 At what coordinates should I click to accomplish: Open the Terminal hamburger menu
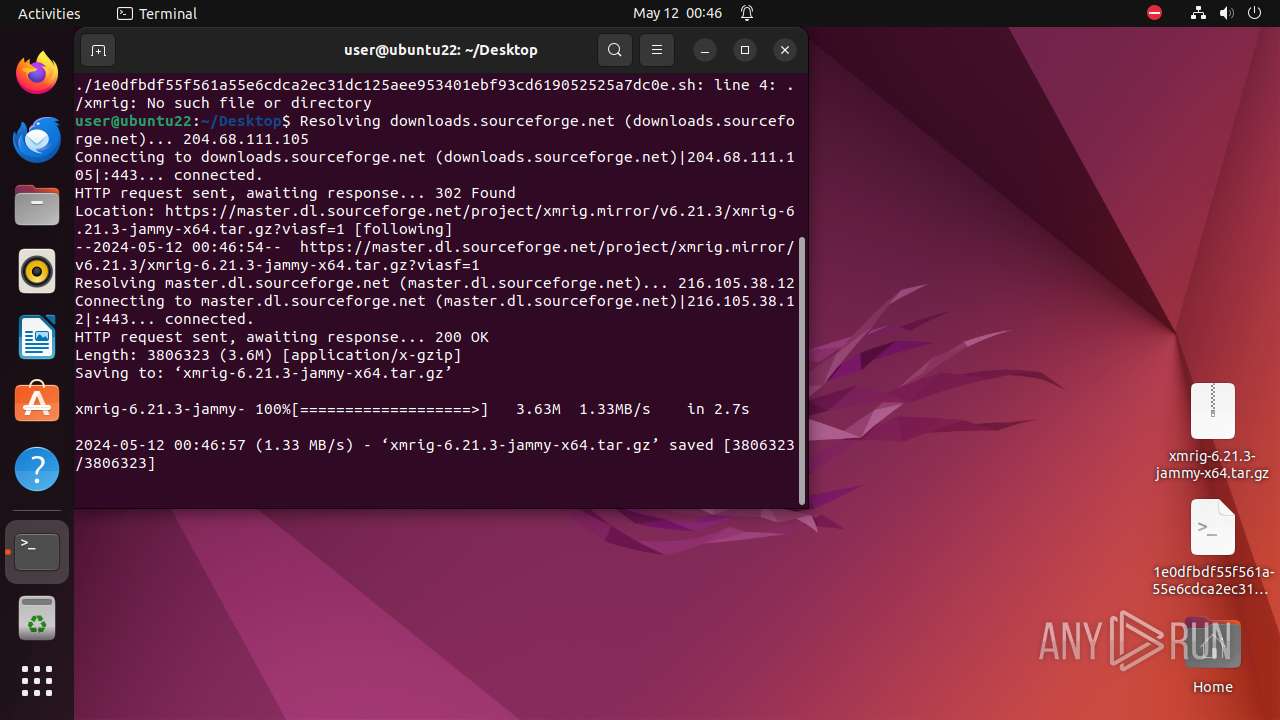(x=656, y=50)
